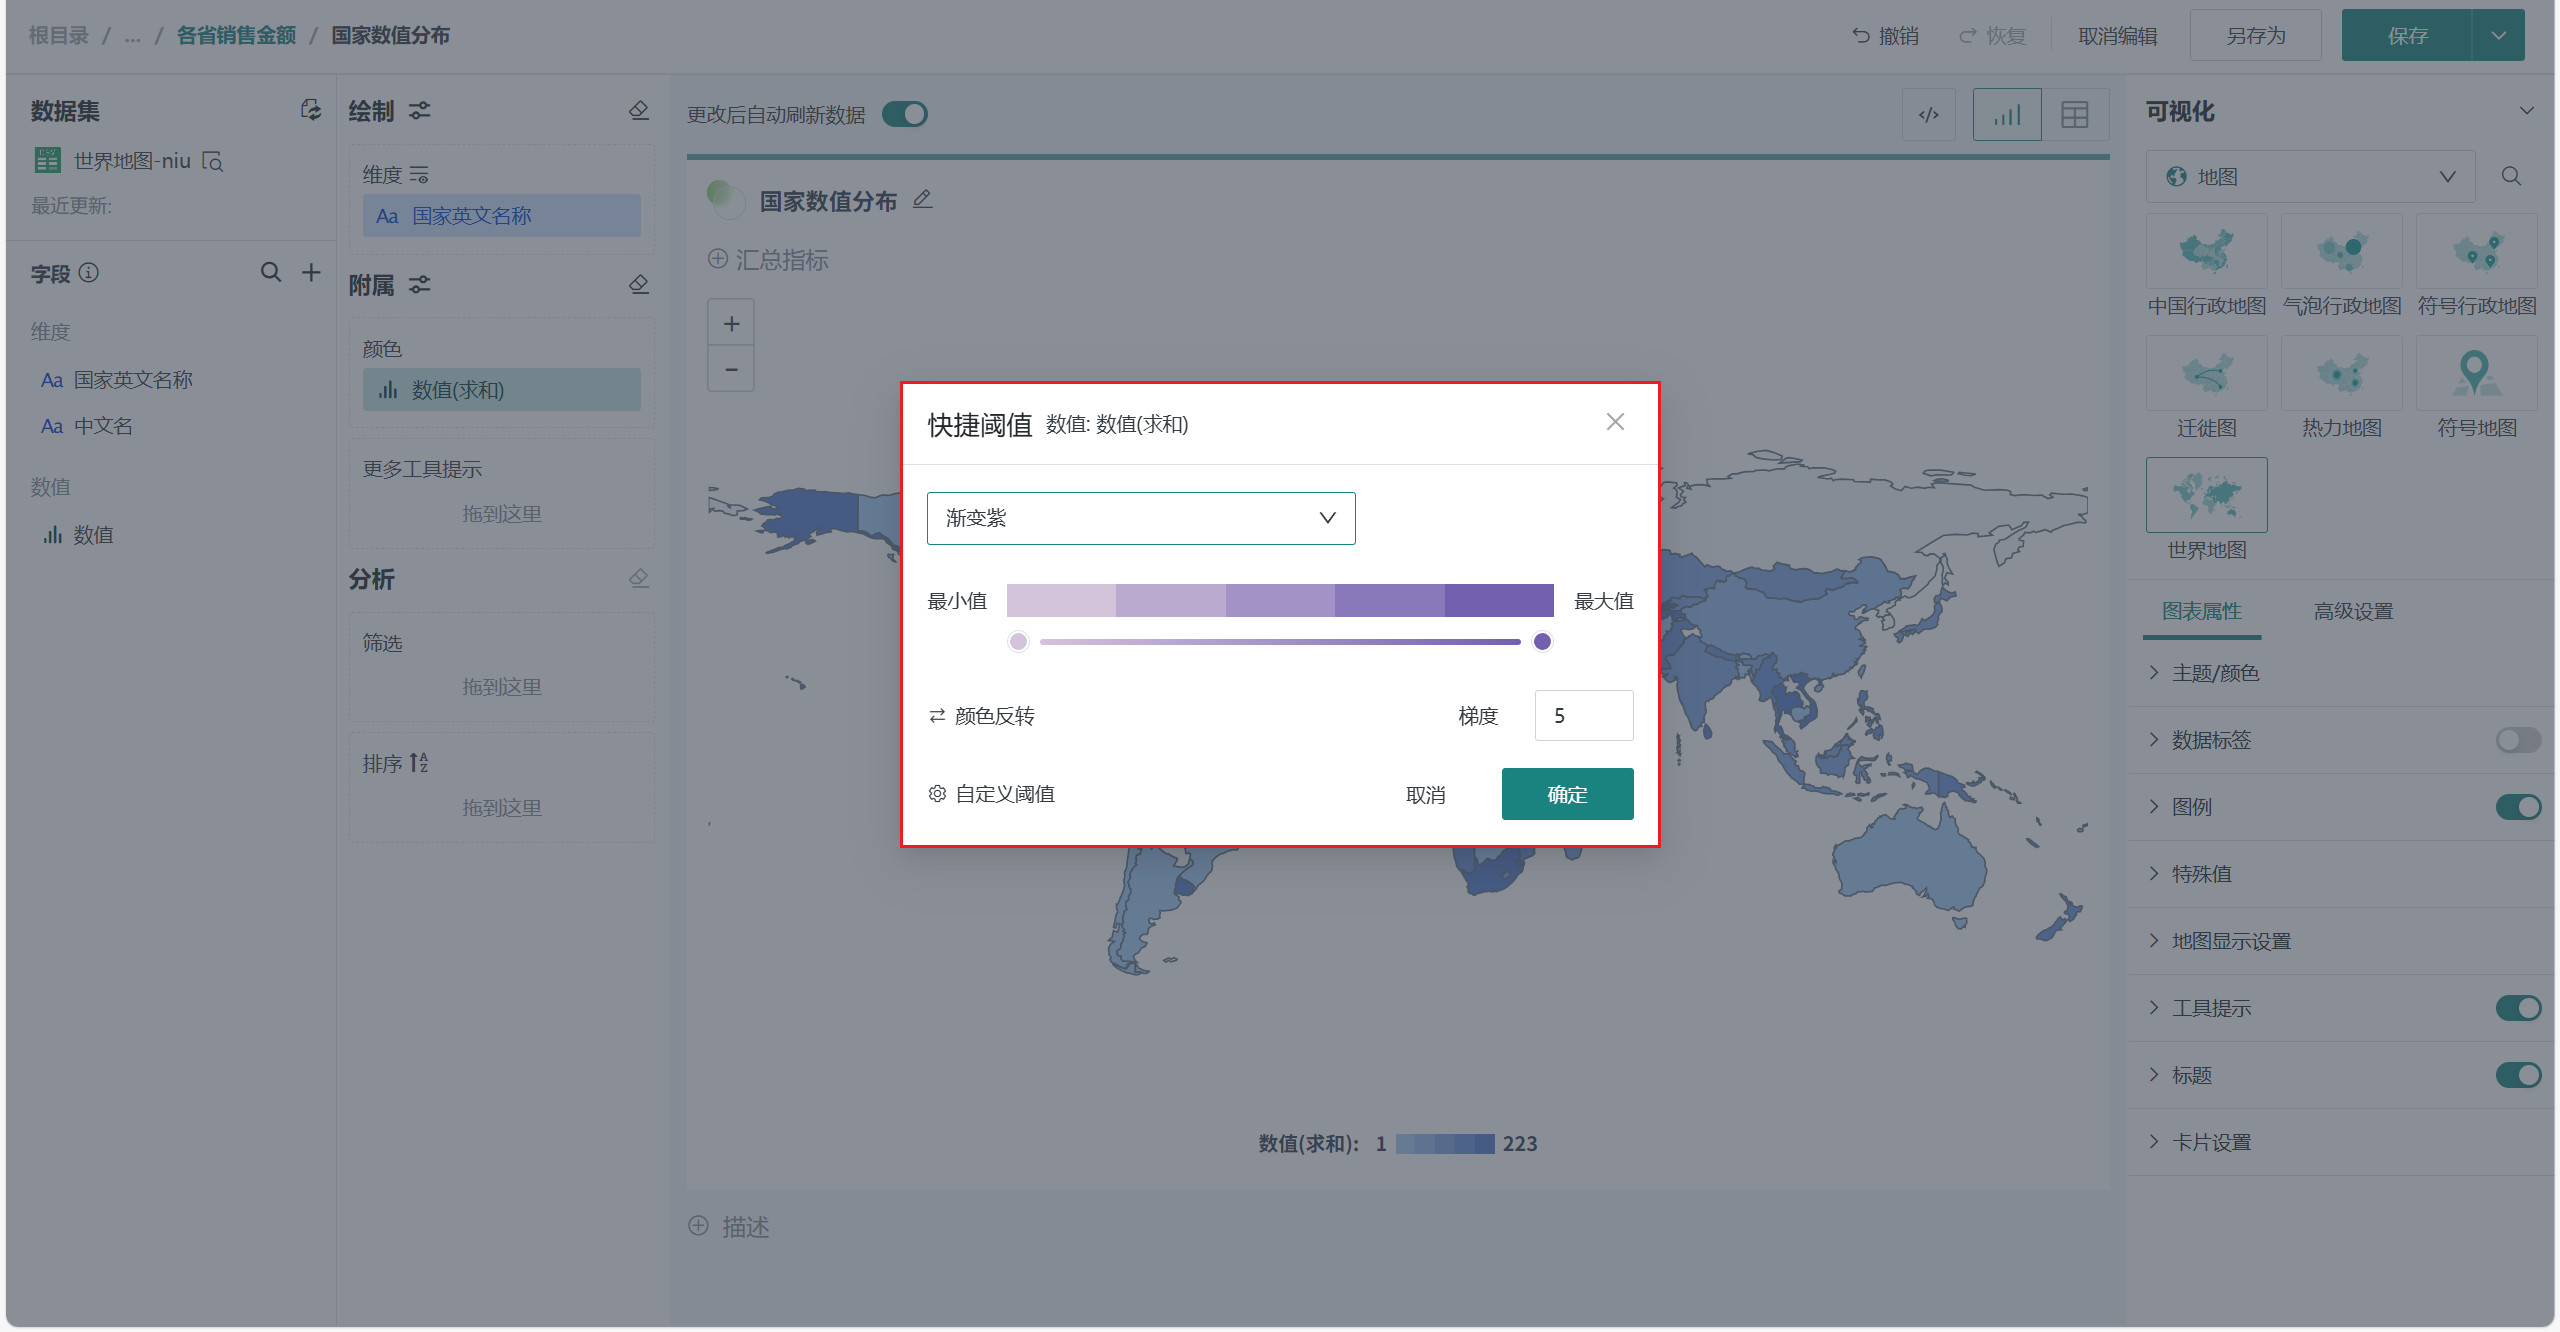Disable the 图例 toggle
Screen dimensions: 2560x1332
pos(2517,807)
